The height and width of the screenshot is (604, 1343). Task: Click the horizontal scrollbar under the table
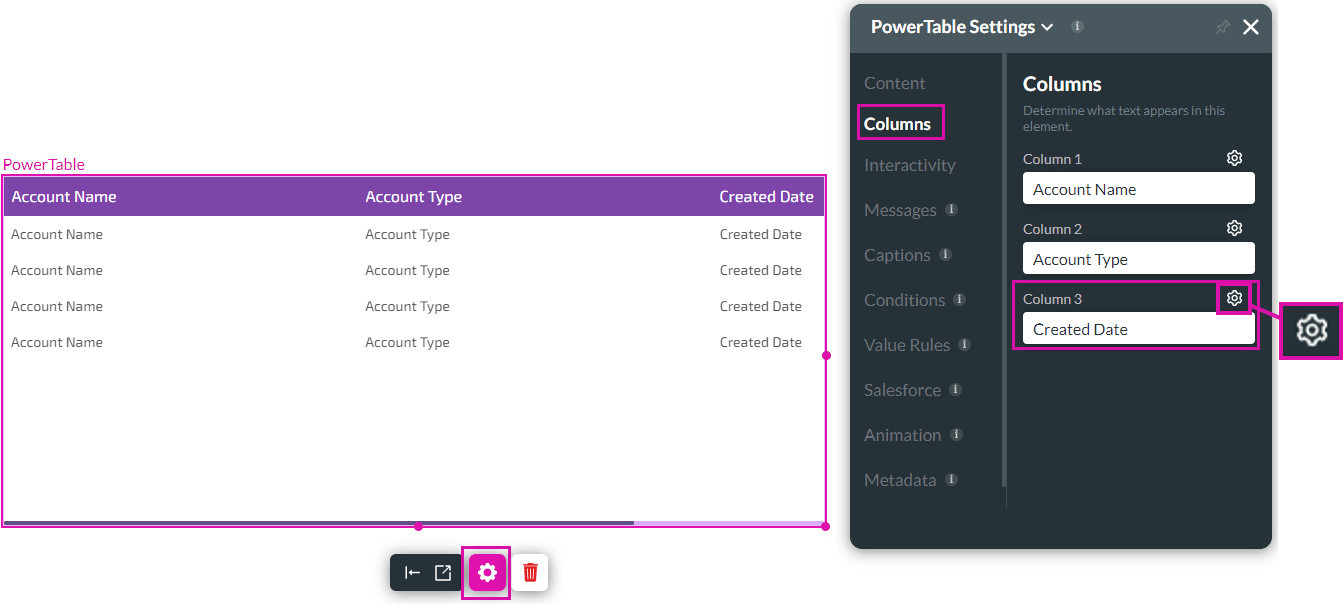[x=320, y=522]
